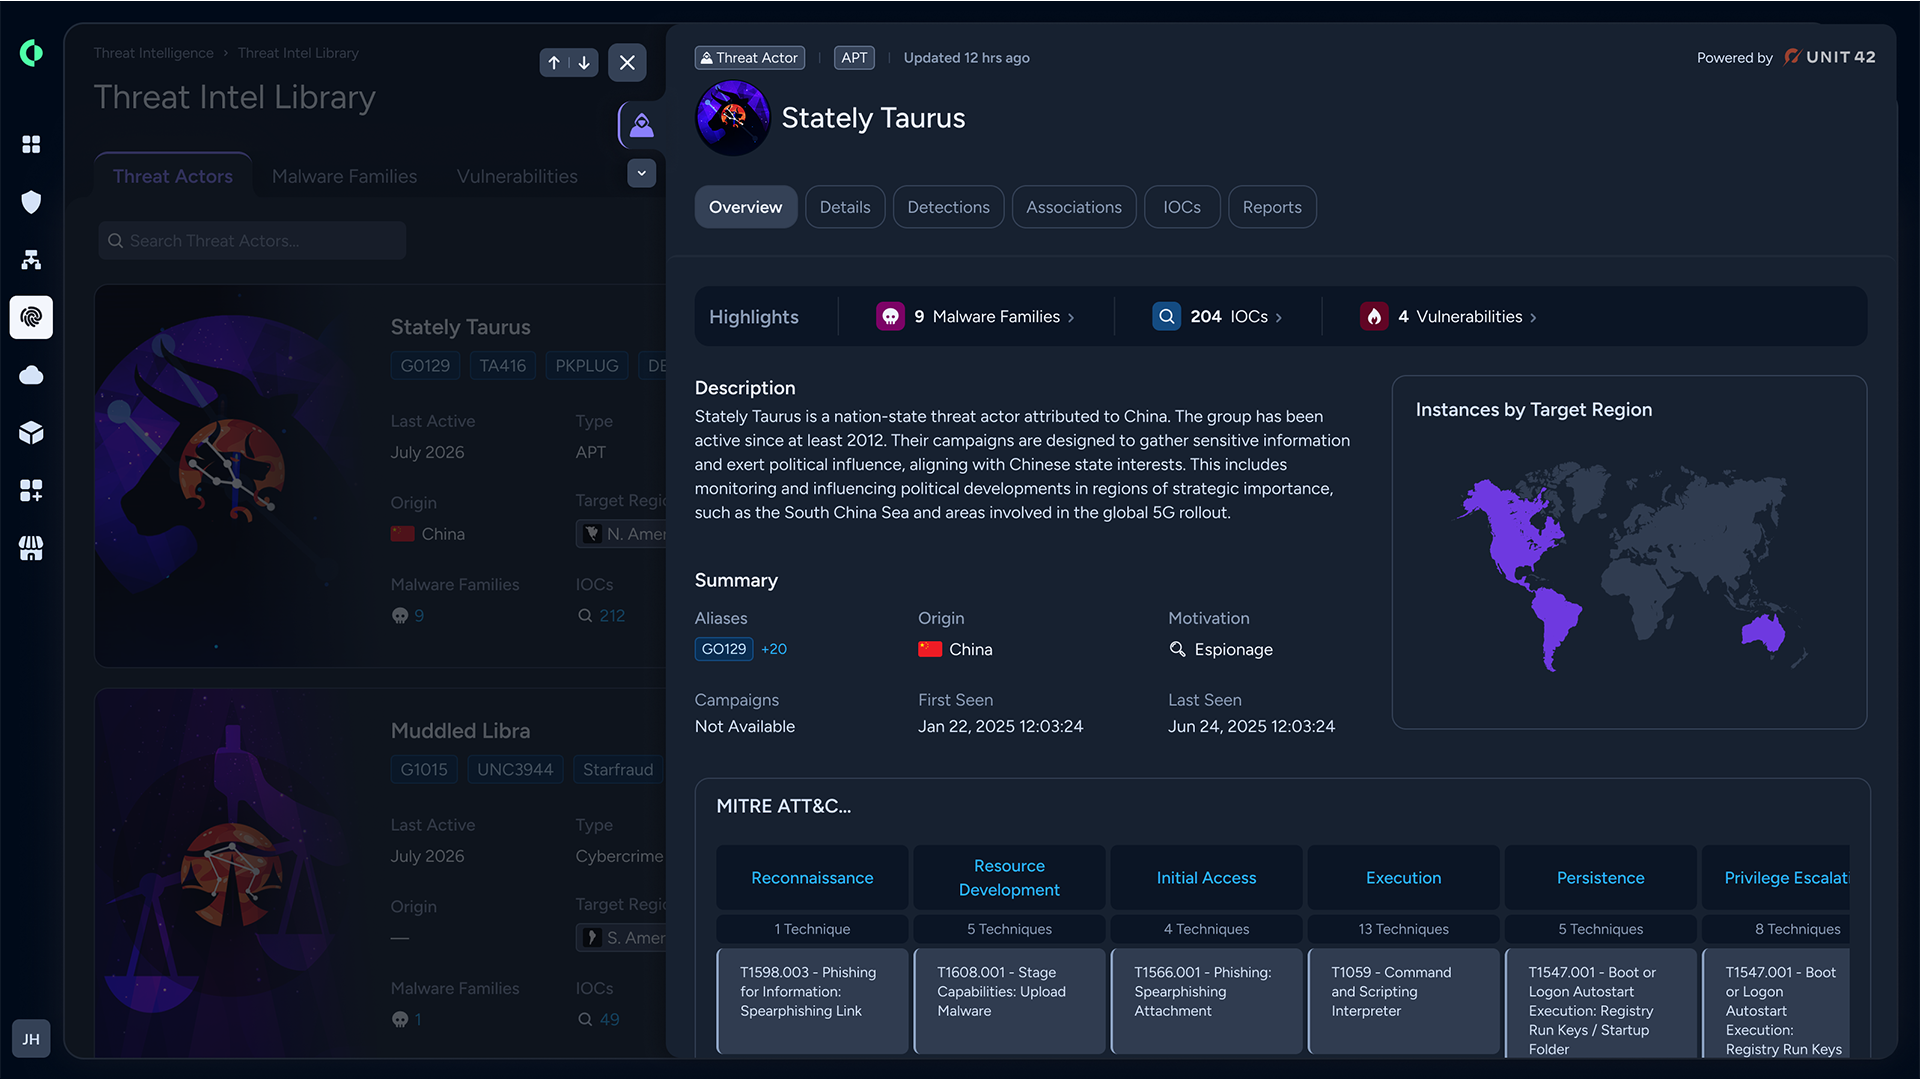
Task: Click the Stately Taurus avatar in detail header
Action: coord(733,118)
